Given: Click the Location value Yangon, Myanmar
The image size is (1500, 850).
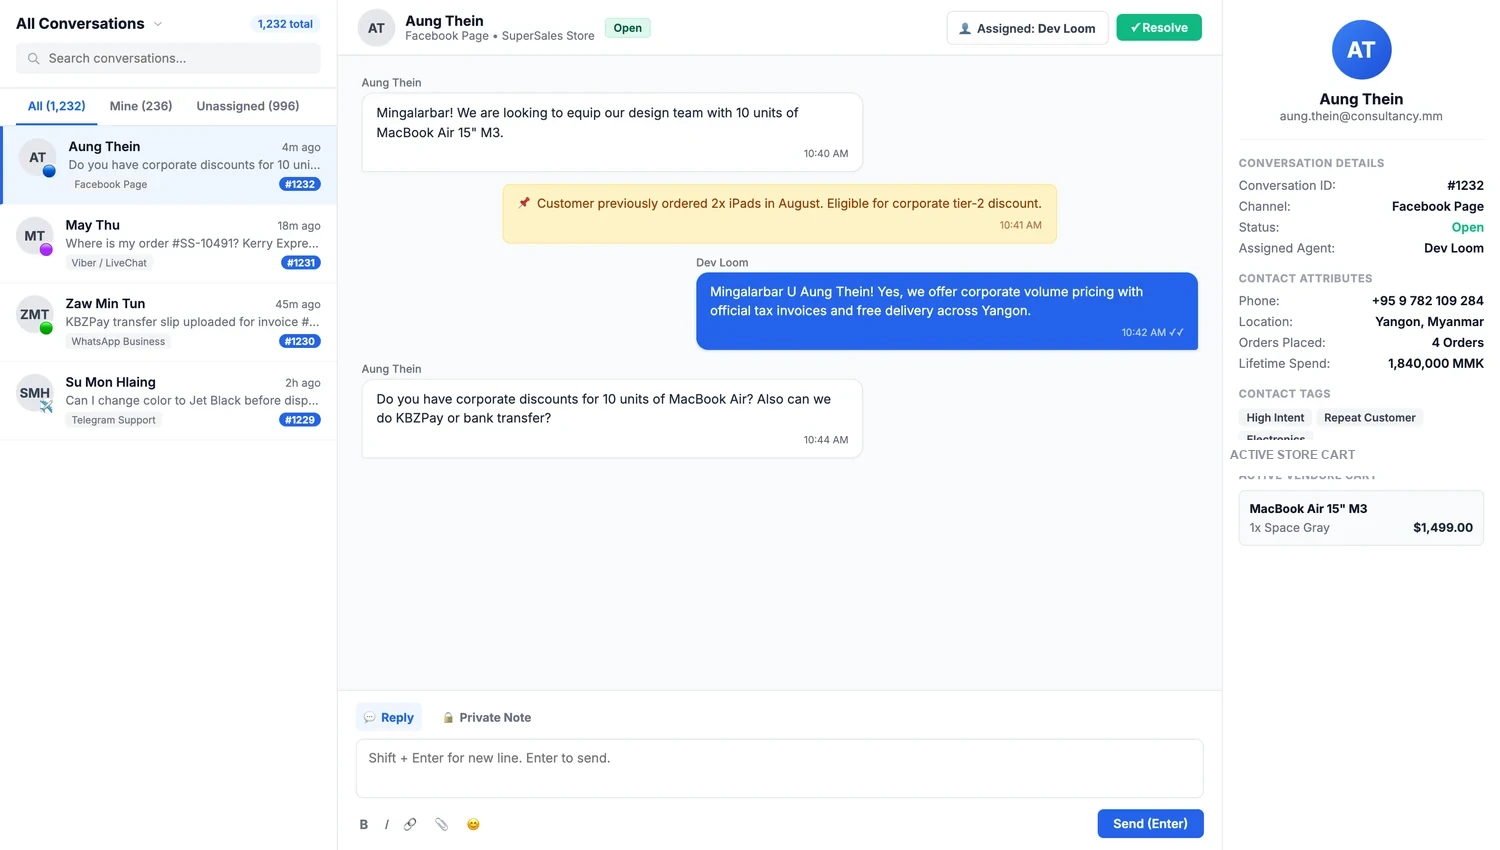Looking at the screenshot, I should [1429, 321].
